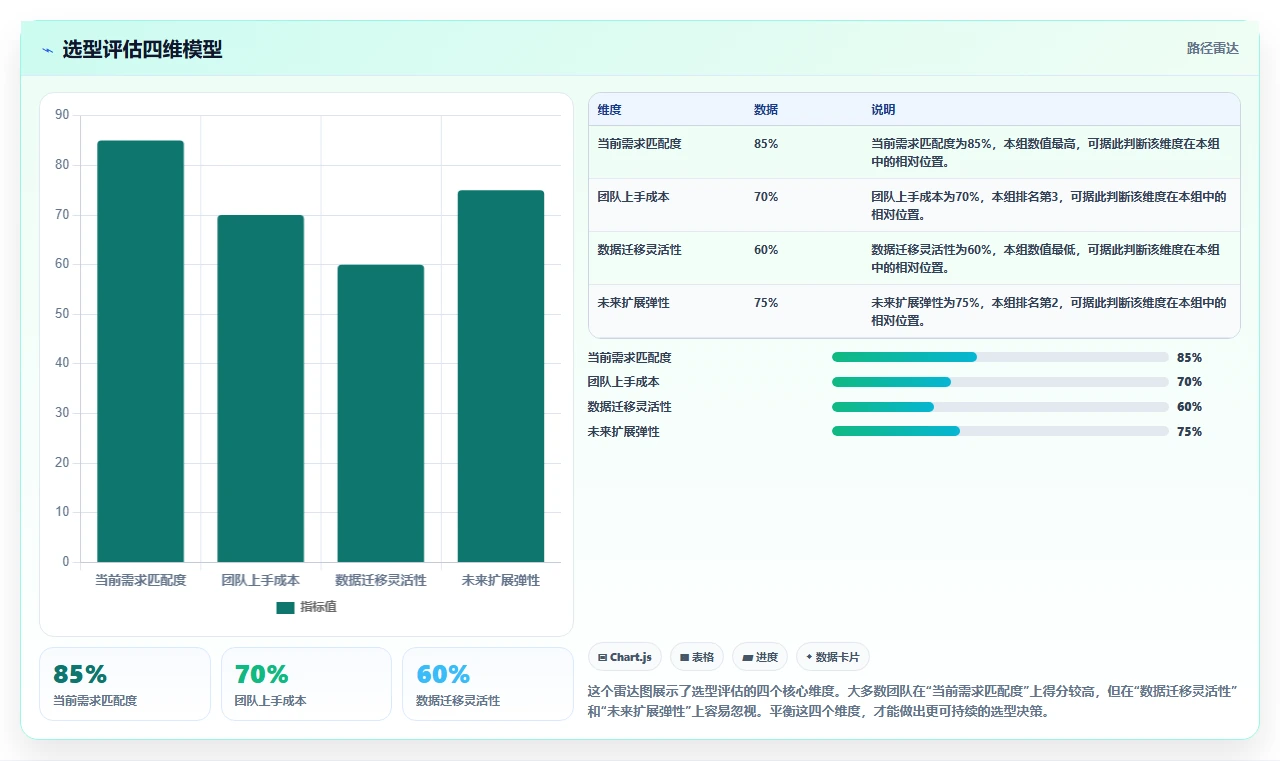Image resolution: width=1280 pixels, height=761 pixels.
Task: Click the 未来扩展弹性 progress bar
Action: (1000, 432)
